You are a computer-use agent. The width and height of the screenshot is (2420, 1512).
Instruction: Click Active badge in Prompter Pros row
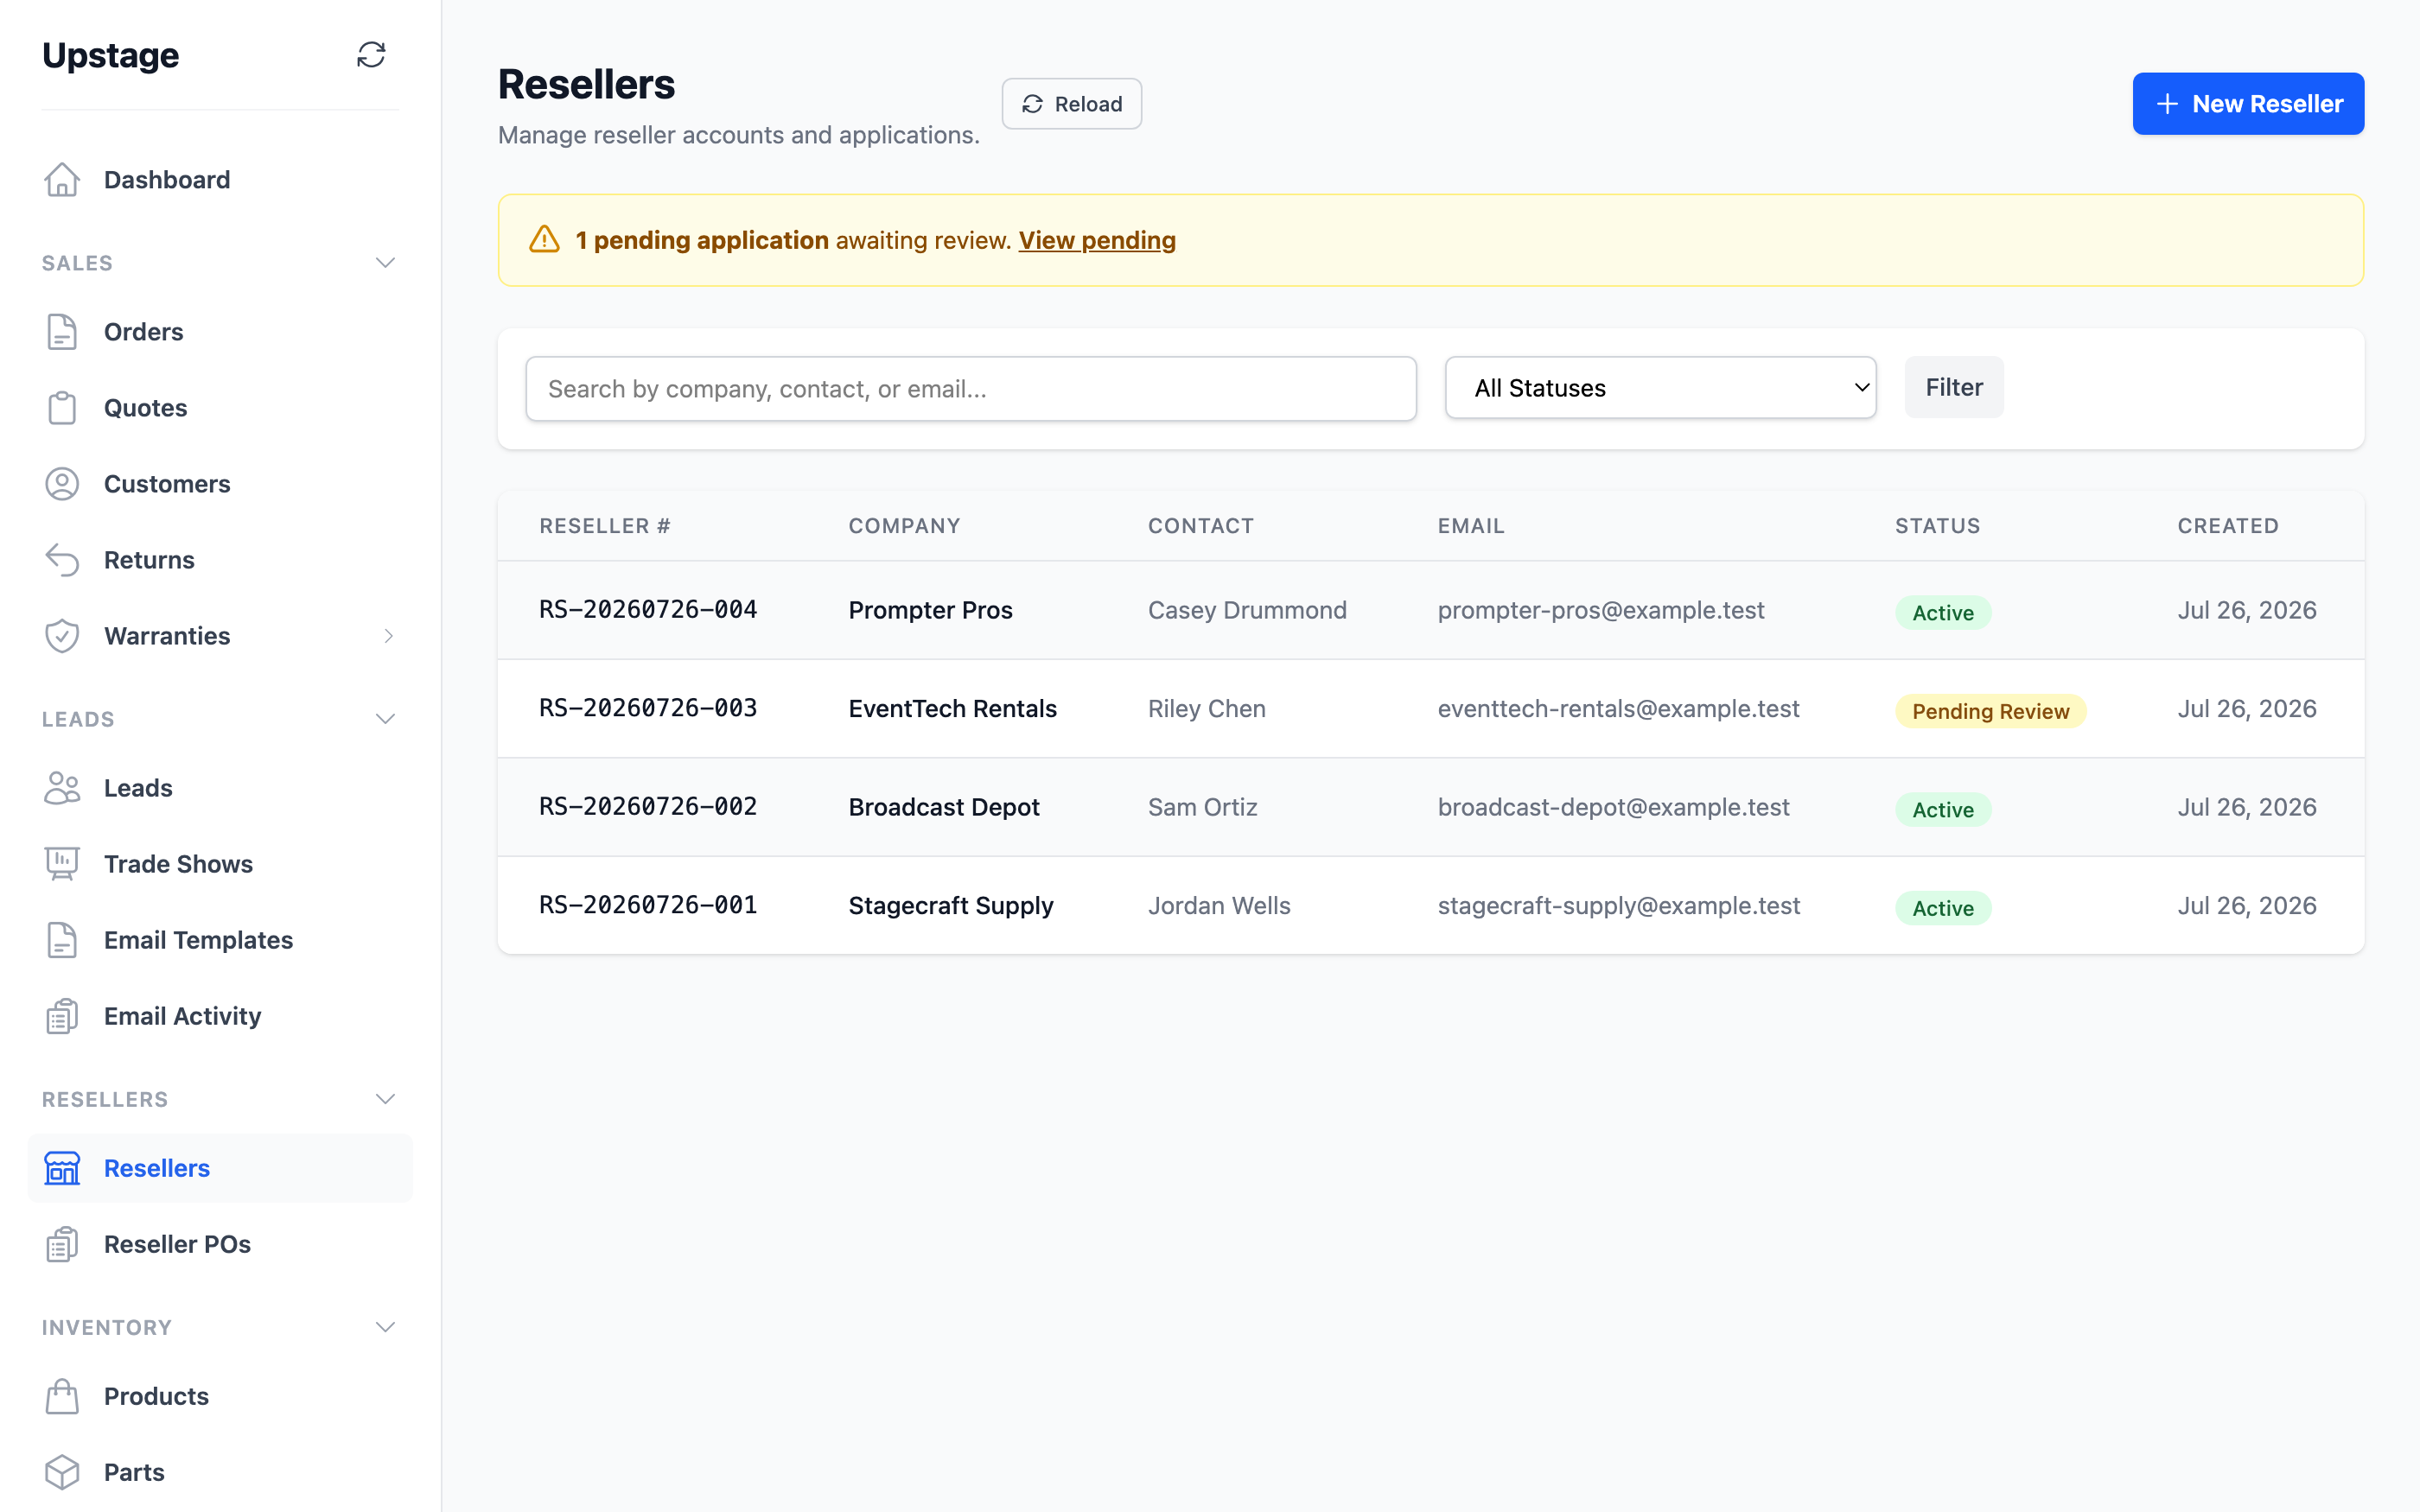1943,613
